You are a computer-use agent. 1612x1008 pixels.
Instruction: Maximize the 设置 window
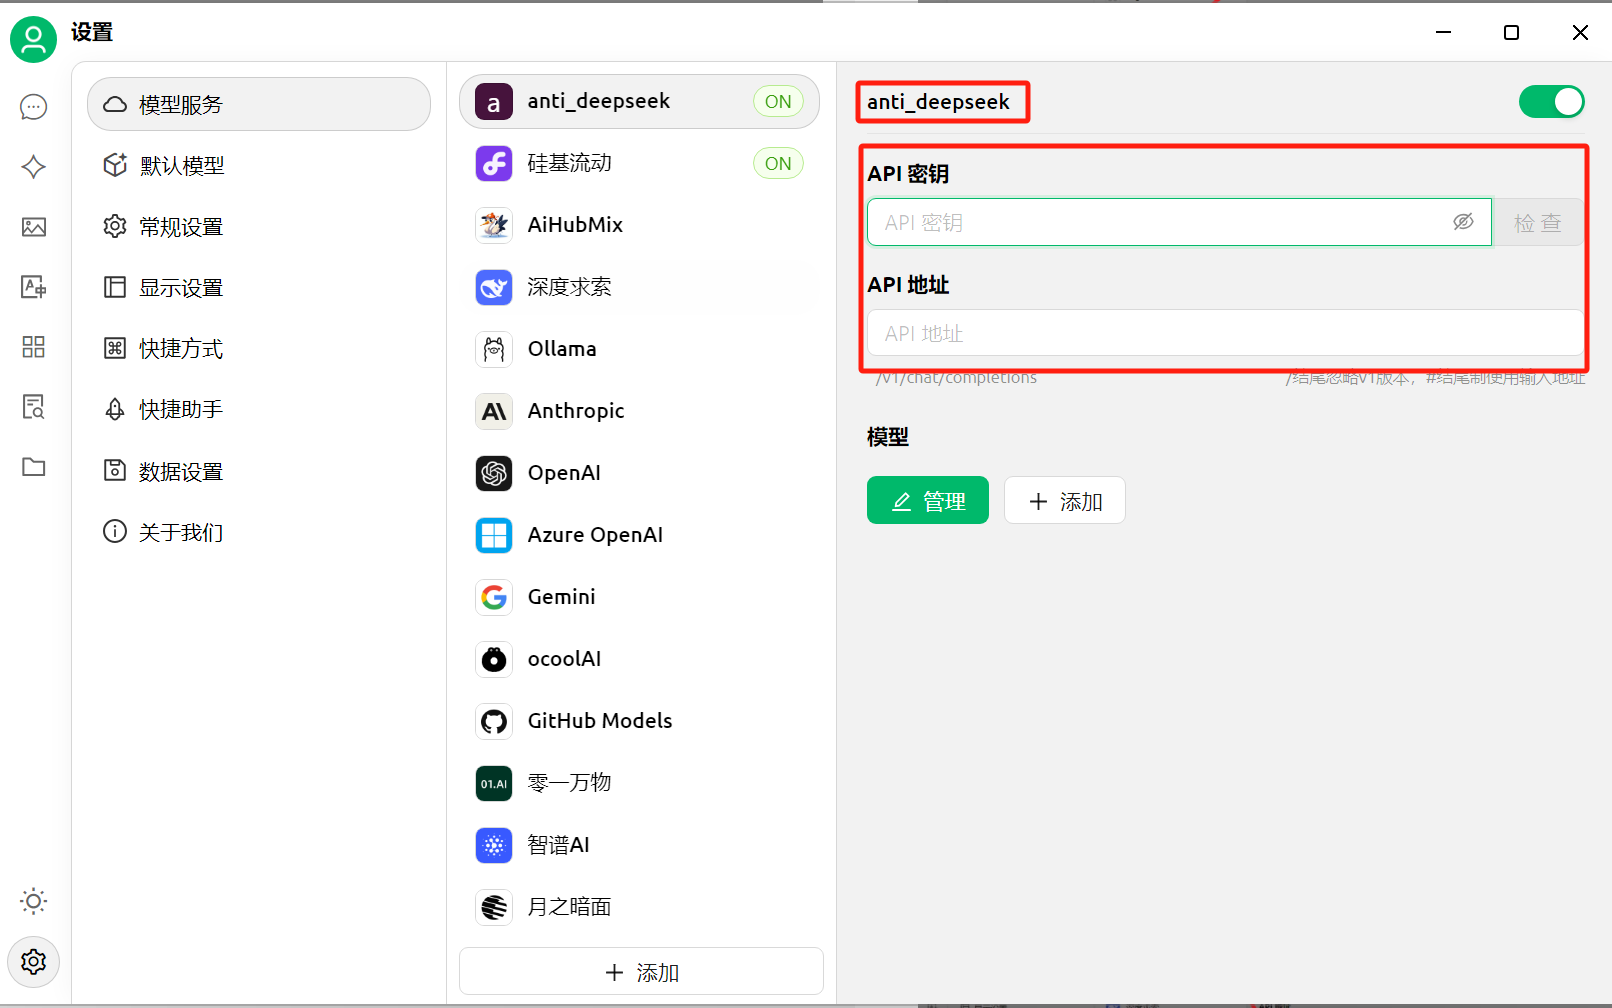(1512, 32)
